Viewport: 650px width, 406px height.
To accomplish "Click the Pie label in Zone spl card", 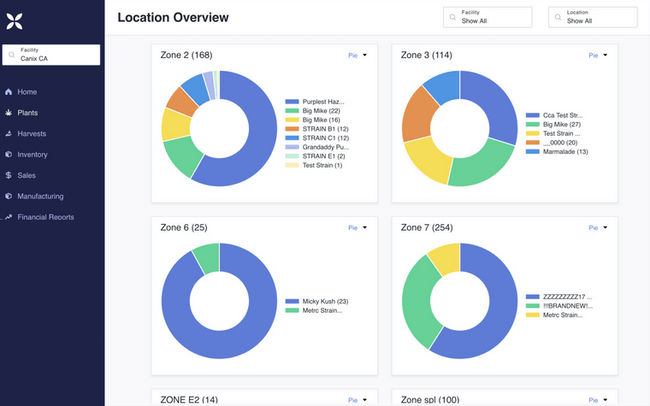I will (593, 400).
